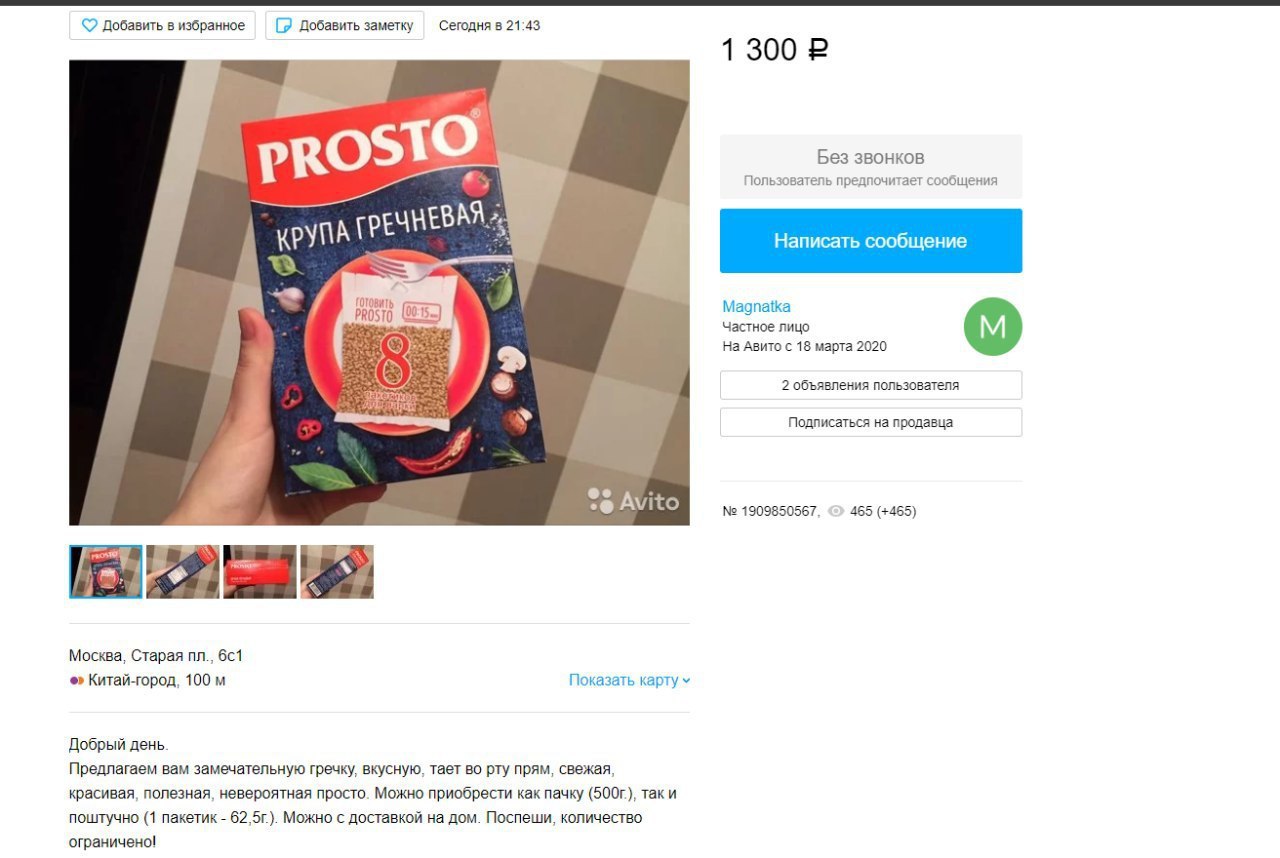Click the chevron next to Показать карту
Screen dimensions: 1280x858
pos(686,681)
